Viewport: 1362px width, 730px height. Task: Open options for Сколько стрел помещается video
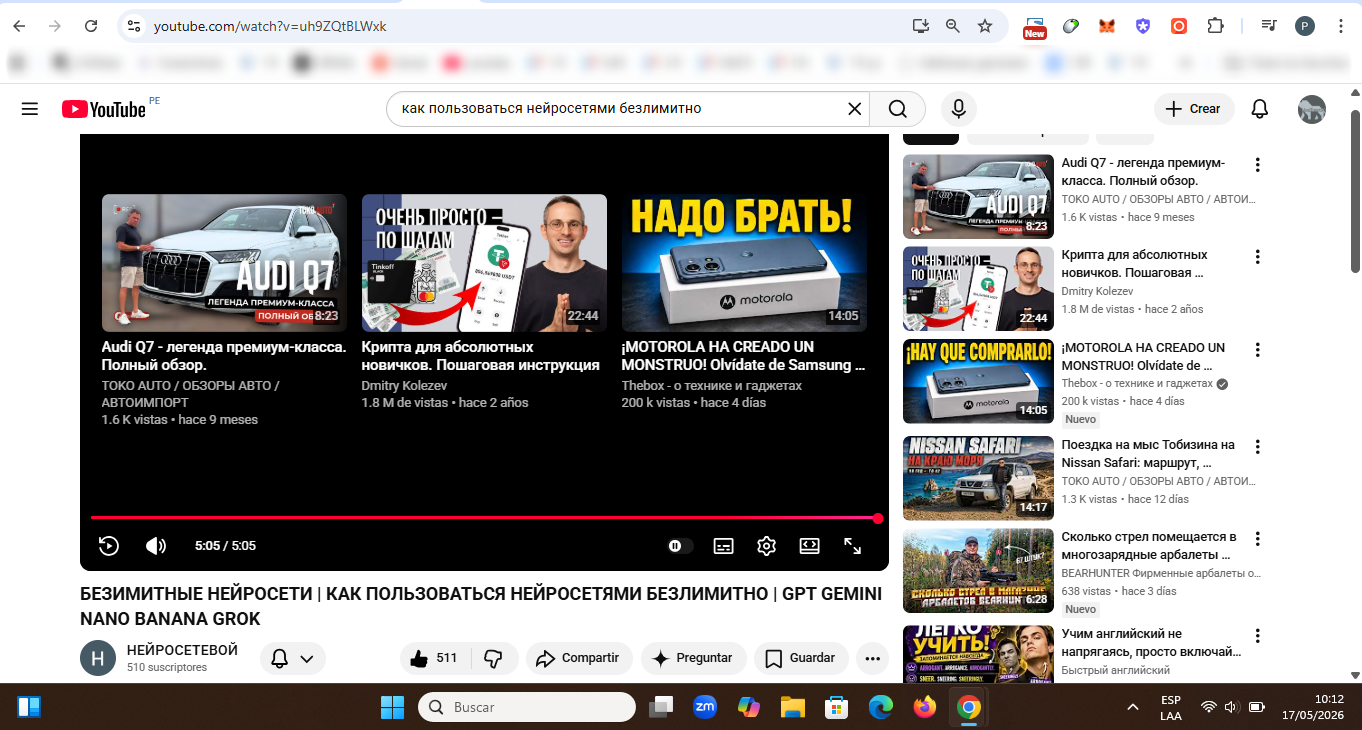point(1258,539)
